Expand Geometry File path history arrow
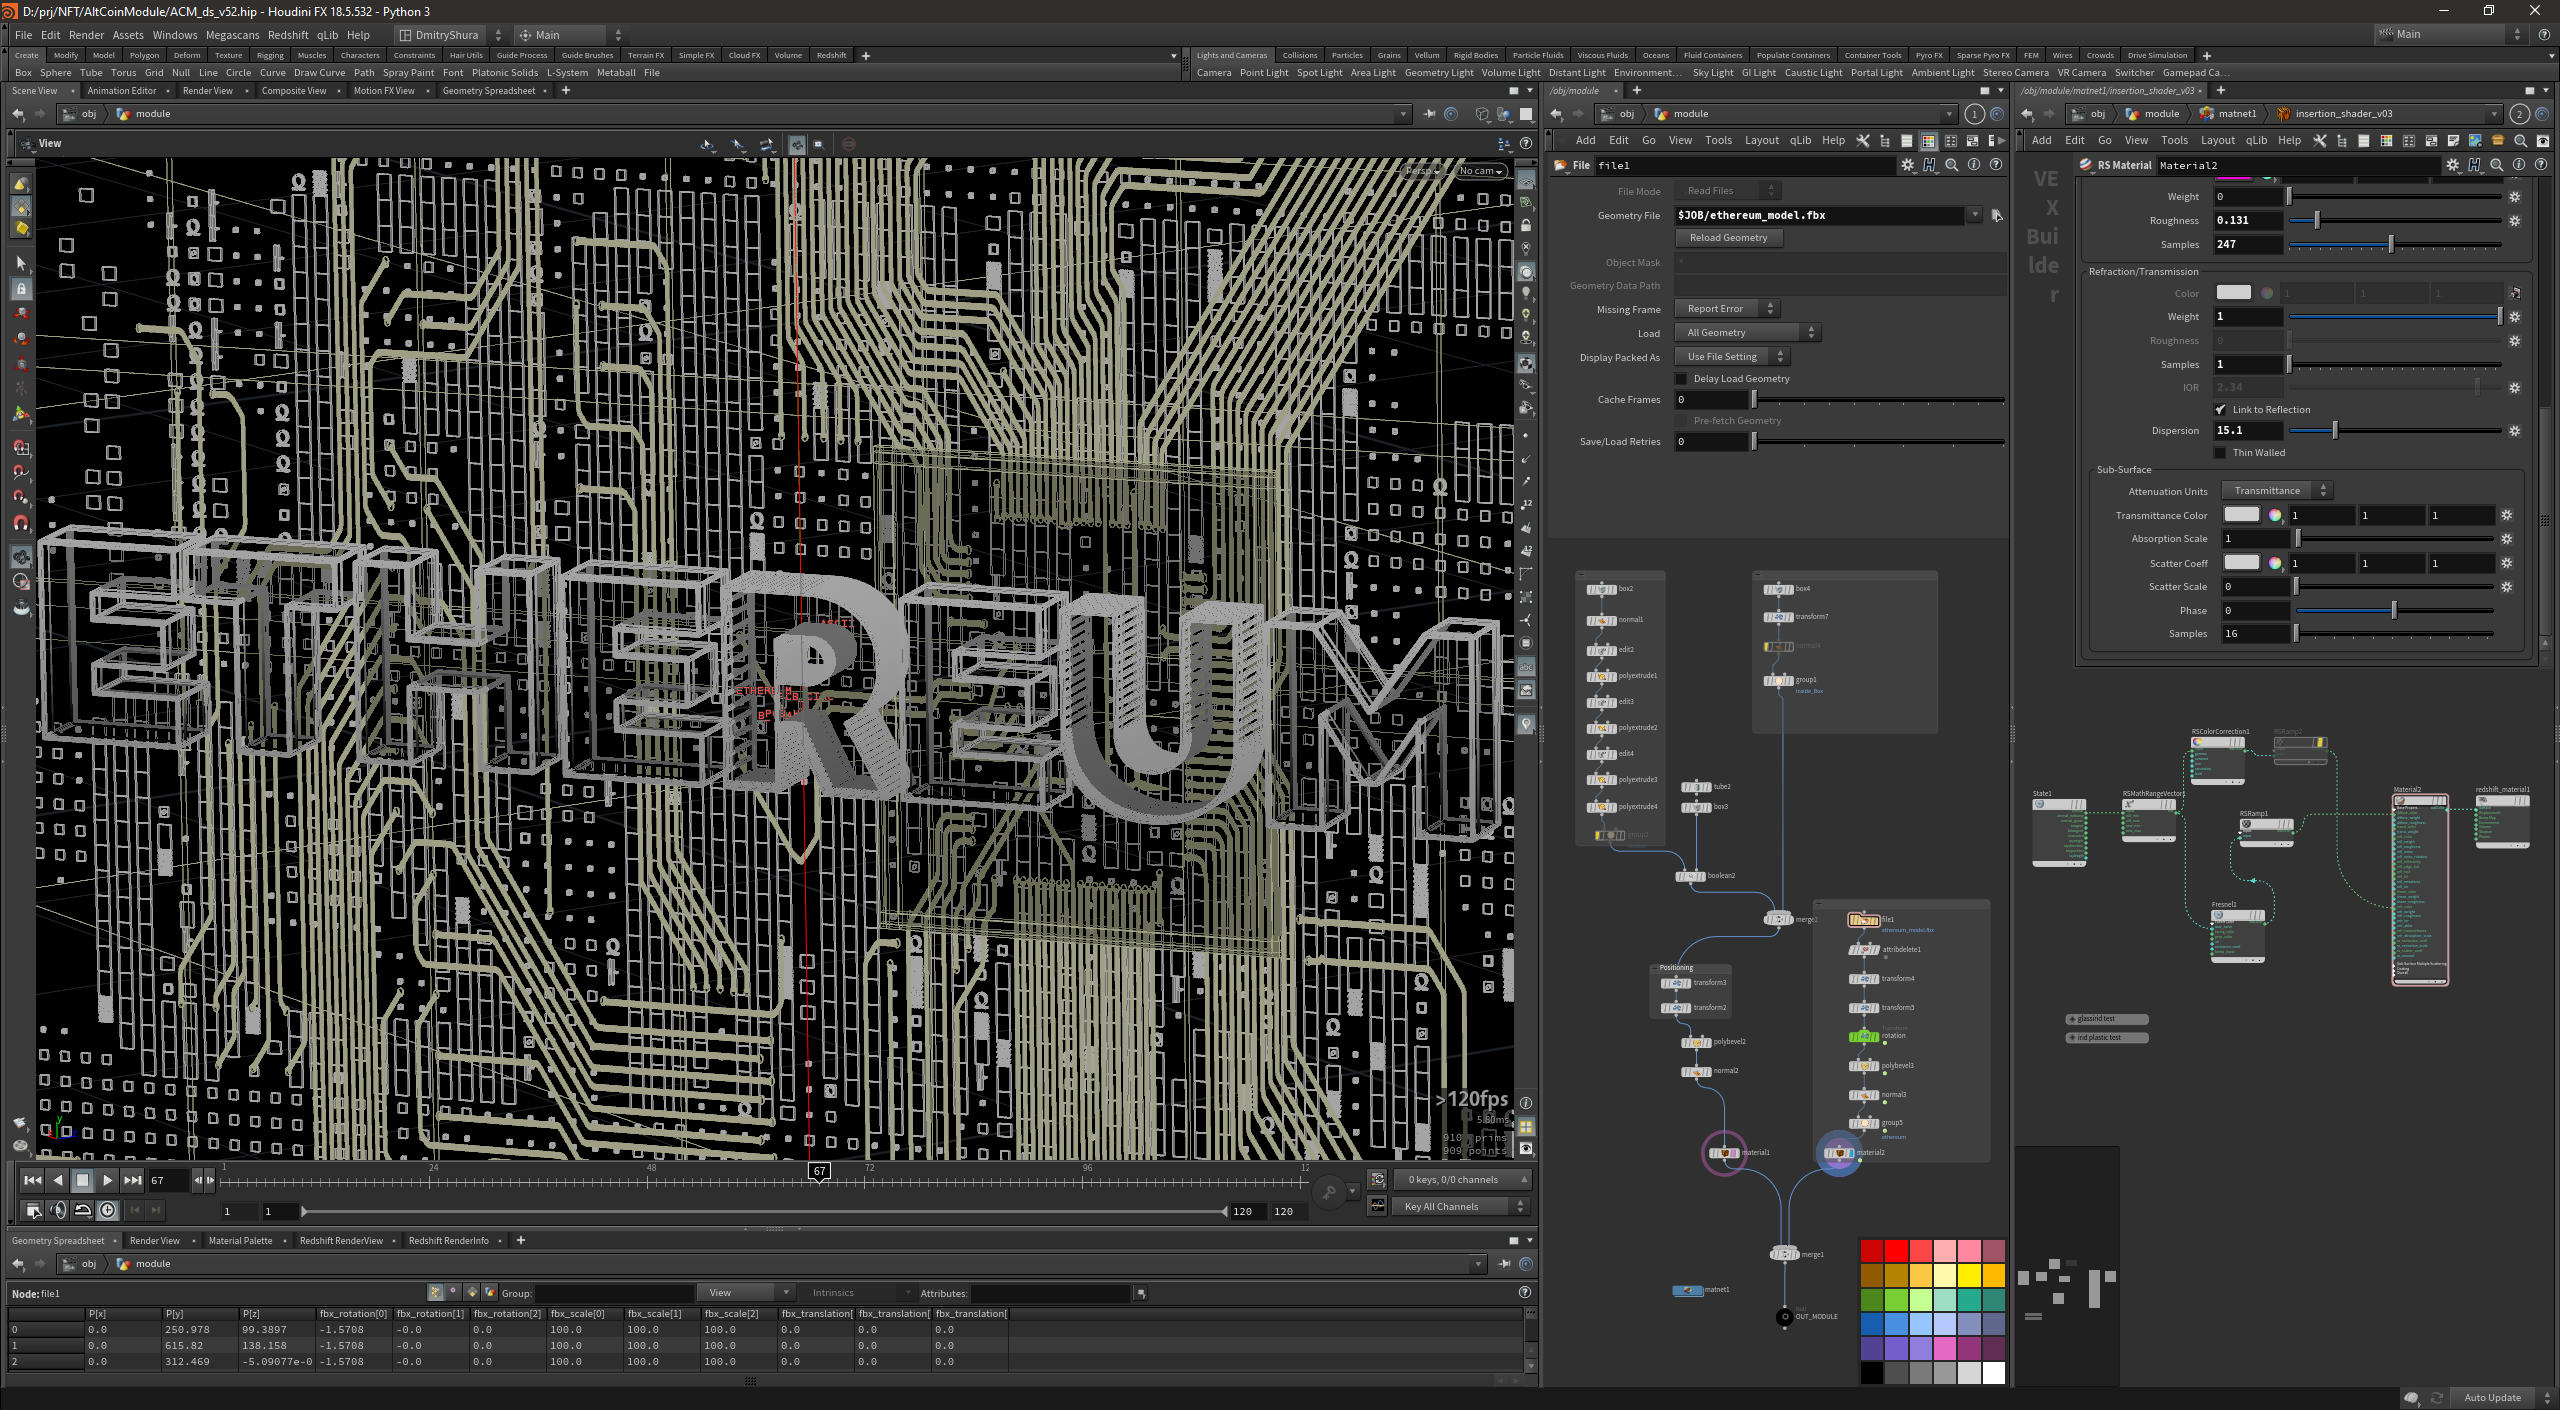The height and width of the screenshot is (1410, 2560). pyautogui.click(x=1975, y=215)
